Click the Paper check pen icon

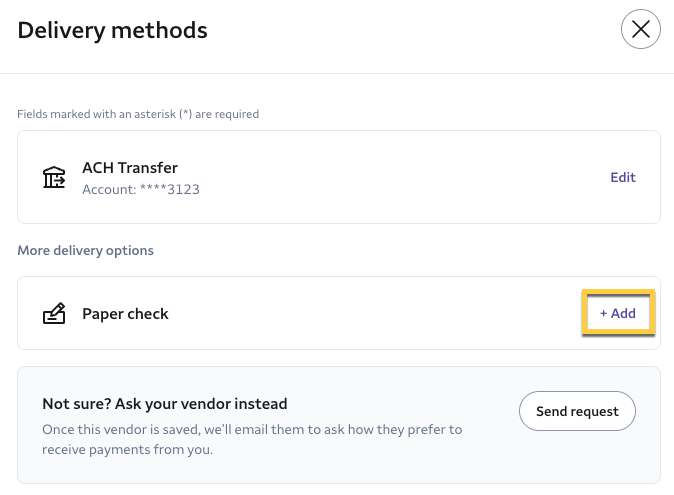click(x=53, y=314)
